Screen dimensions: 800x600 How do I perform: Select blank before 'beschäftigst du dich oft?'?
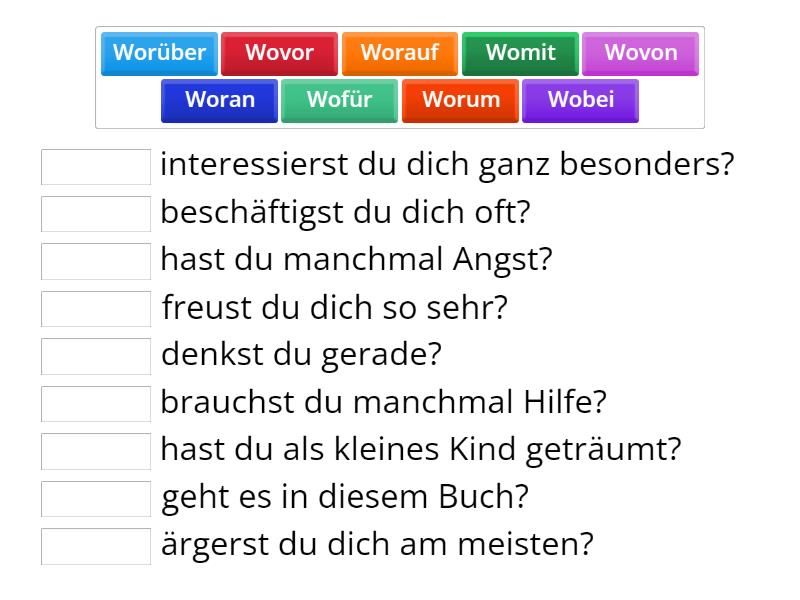96,214
